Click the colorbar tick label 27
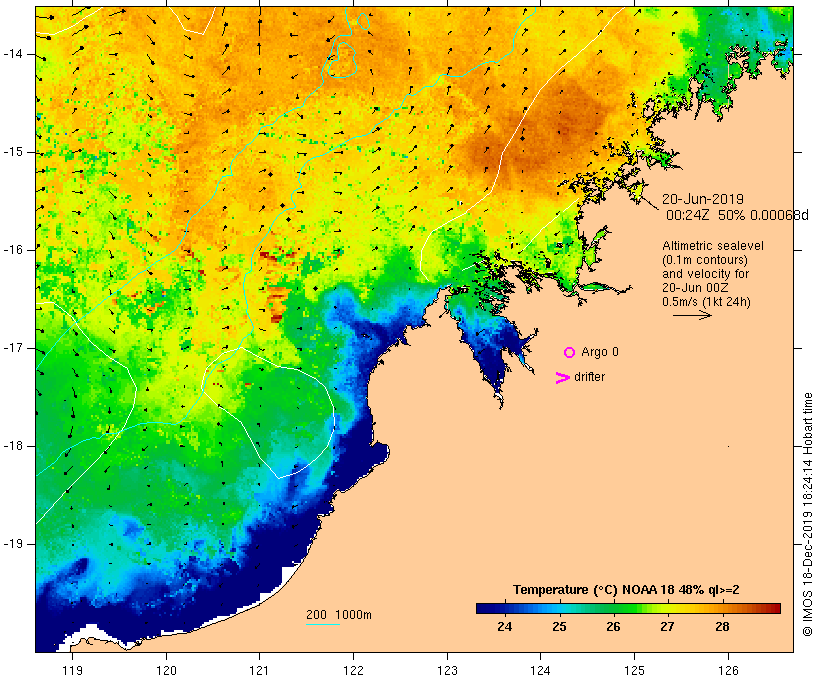 point(667,627)
